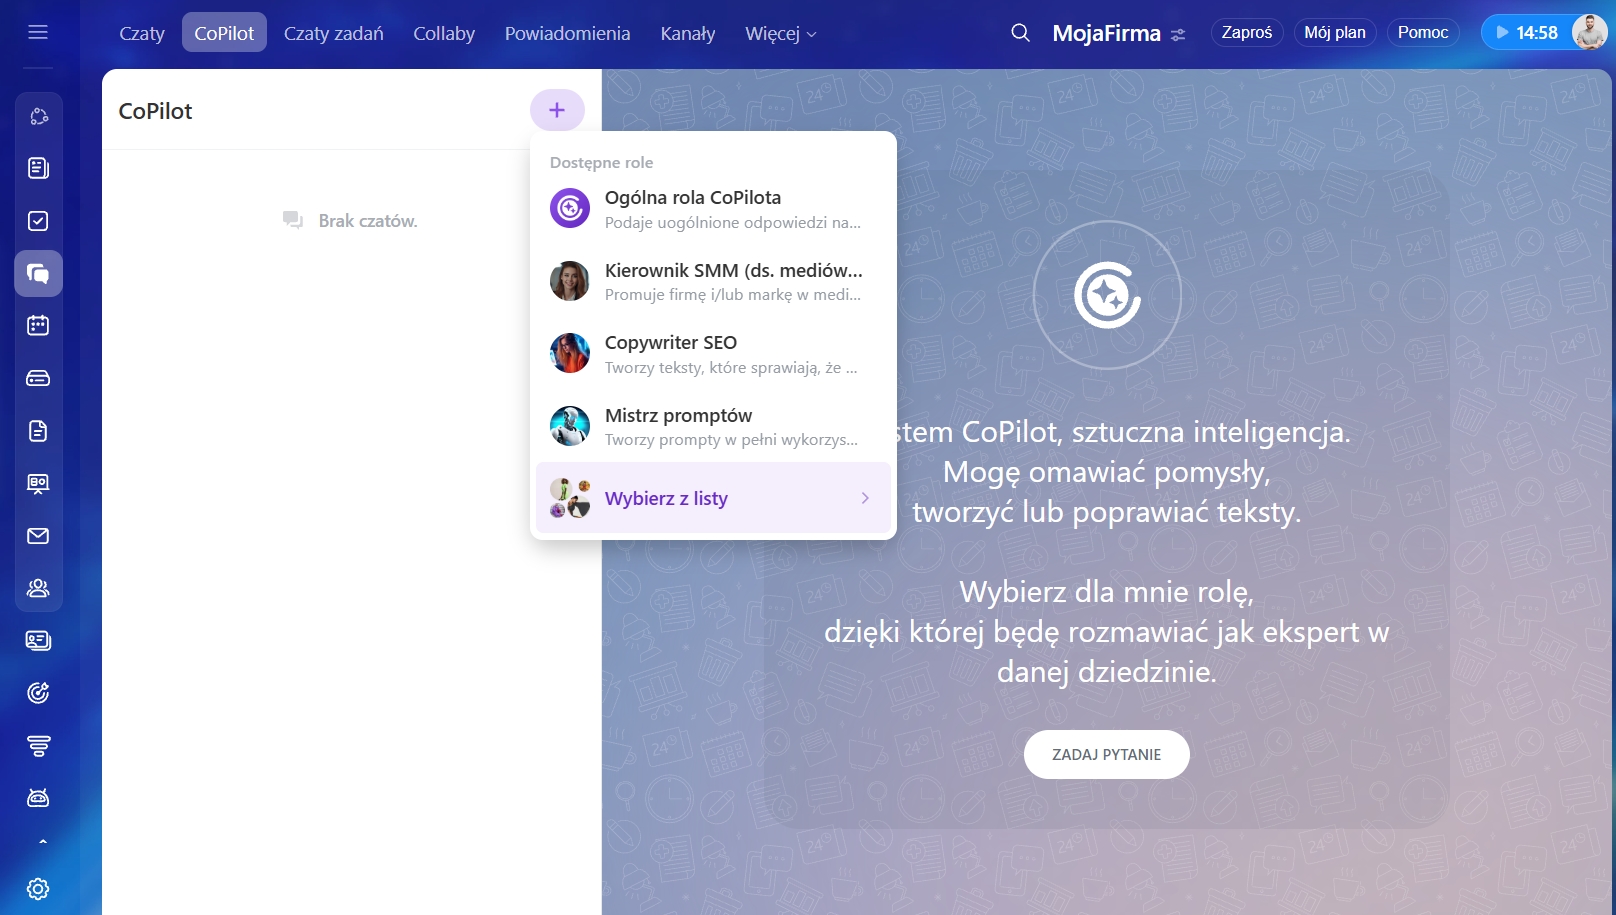The image size is (1616, 915).
Task: Click 'Tworzy teksty, które sprawiają, że ...' description
Action: (x=731, y=368)
